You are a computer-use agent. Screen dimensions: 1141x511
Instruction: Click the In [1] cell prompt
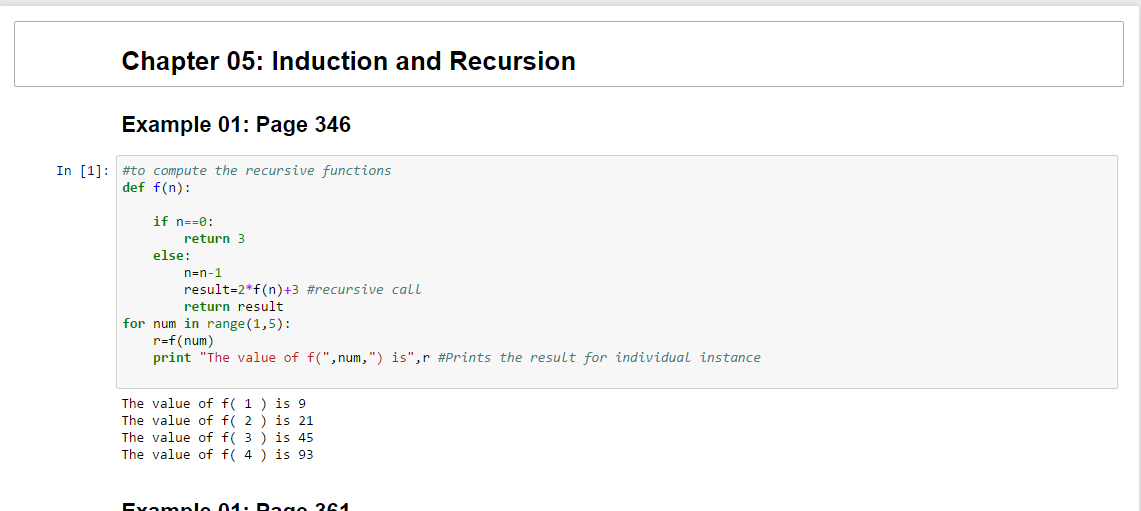(83, 171)
